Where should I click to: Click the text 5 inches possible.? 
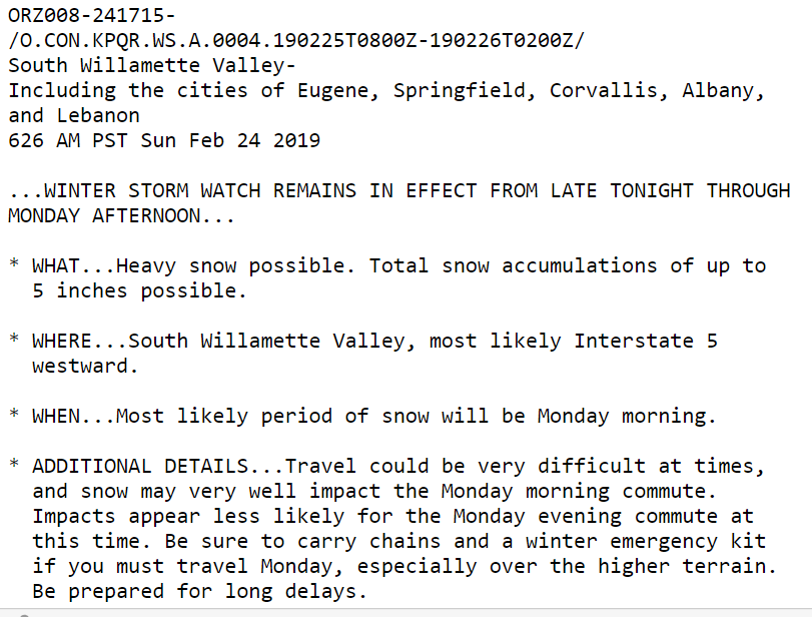139,291
